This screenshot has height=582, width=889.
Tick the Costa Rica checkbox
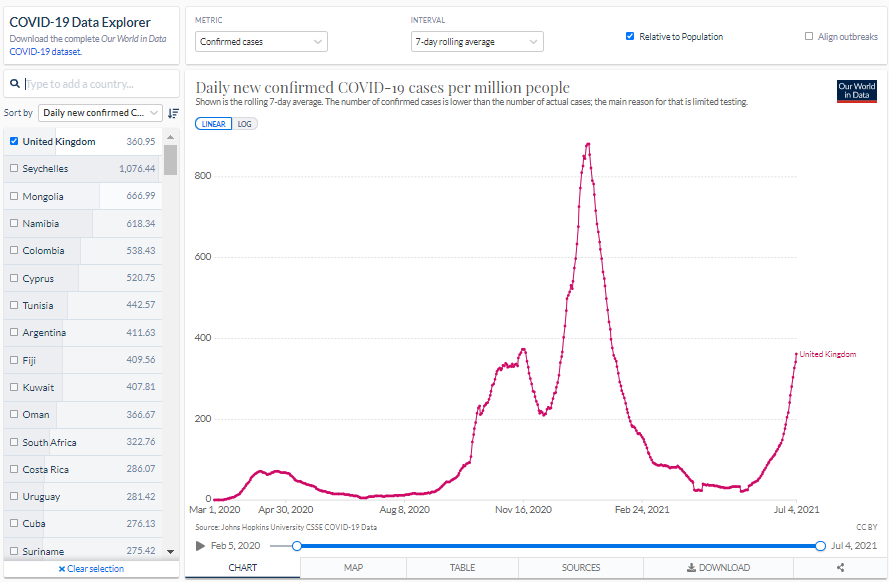pyautogui.click(x=14, y=469)
